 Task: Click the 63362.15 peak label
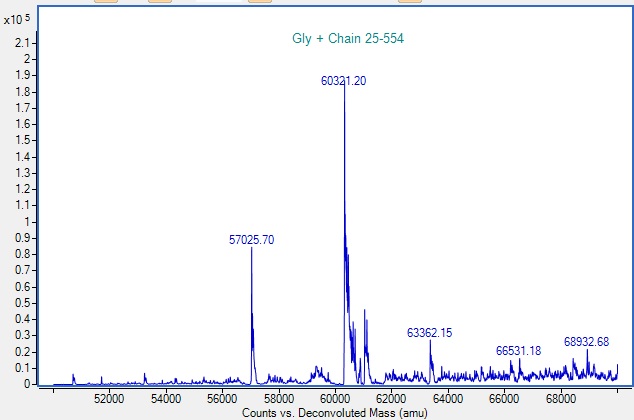pos(429,333)
